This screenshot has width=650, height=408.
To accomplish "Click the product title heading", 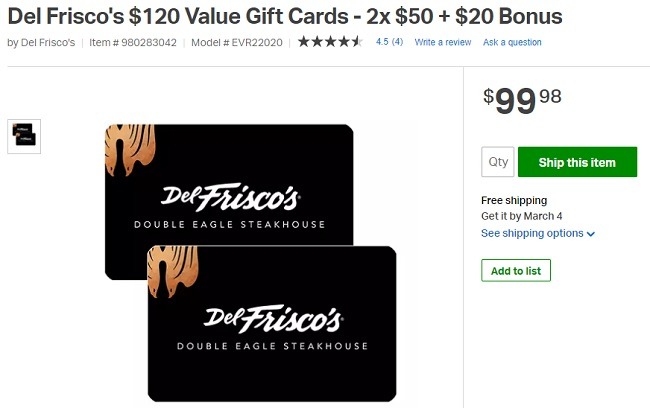I will point(285,17).
